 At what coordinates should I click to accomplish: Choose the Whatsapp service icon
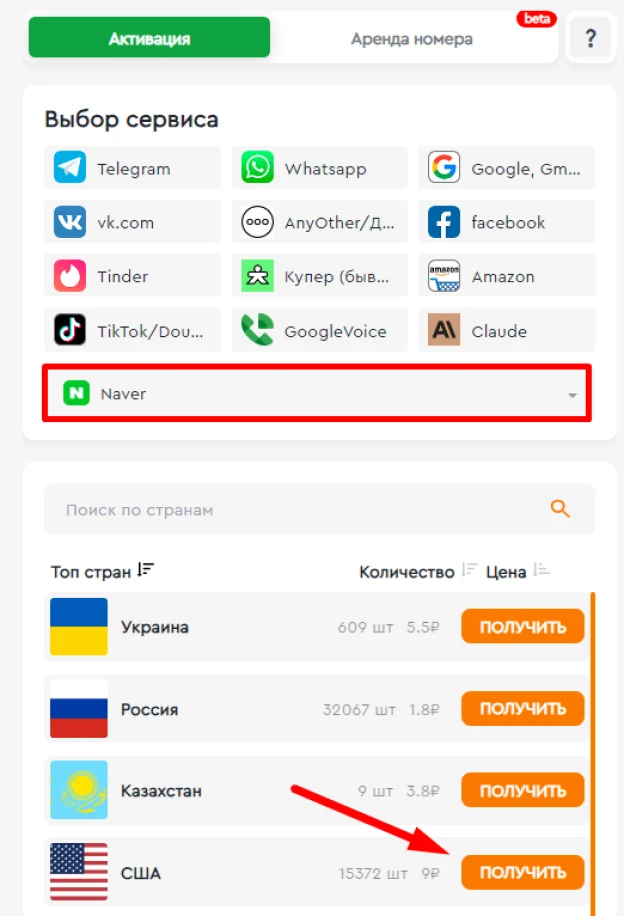click(x=257, y=168)
